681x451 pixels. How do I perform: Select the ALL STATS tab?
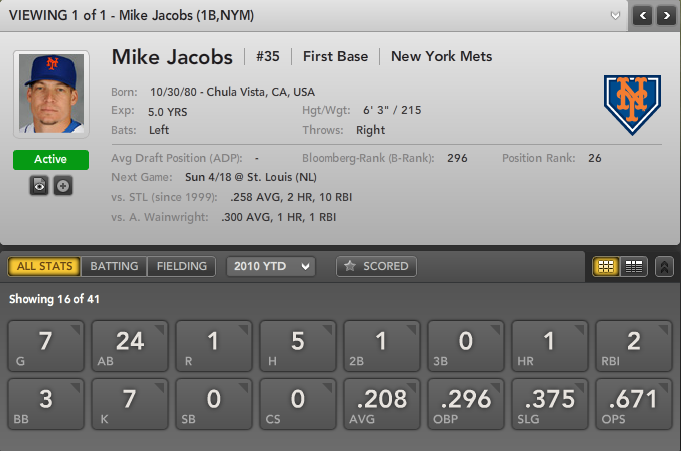44,266
